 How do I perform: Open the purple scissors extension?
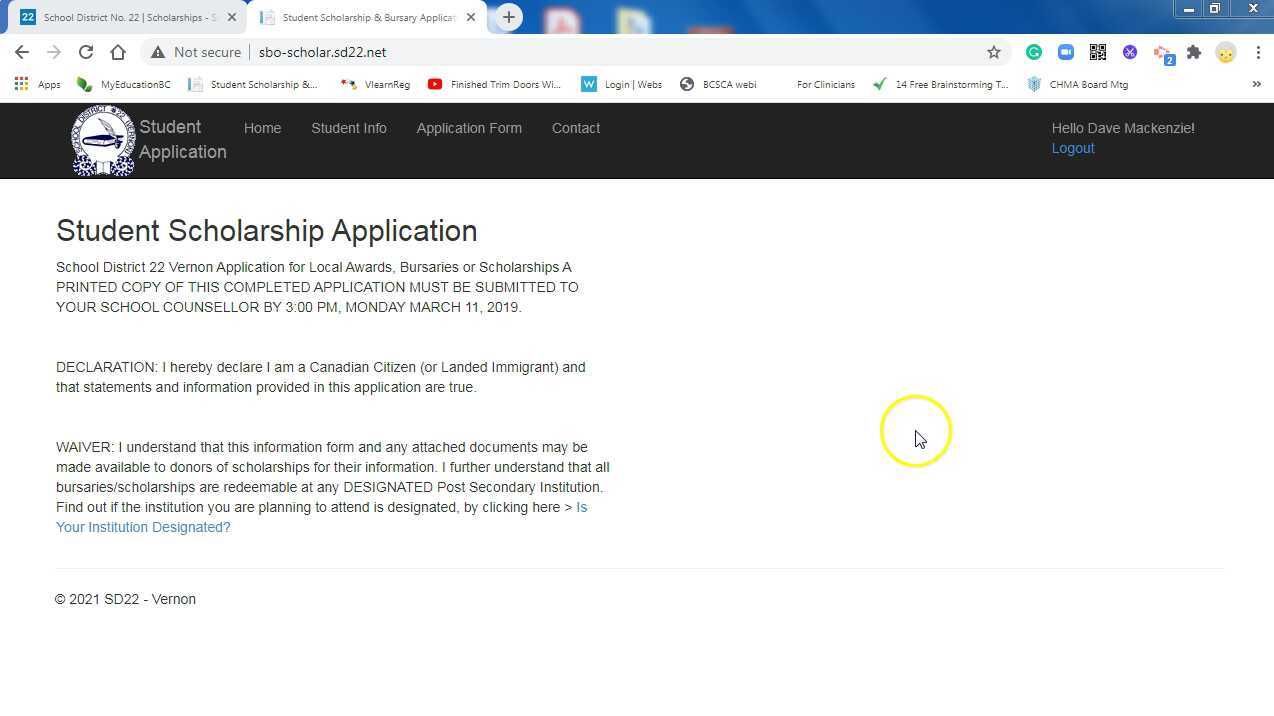click(x=1130, y=52)
